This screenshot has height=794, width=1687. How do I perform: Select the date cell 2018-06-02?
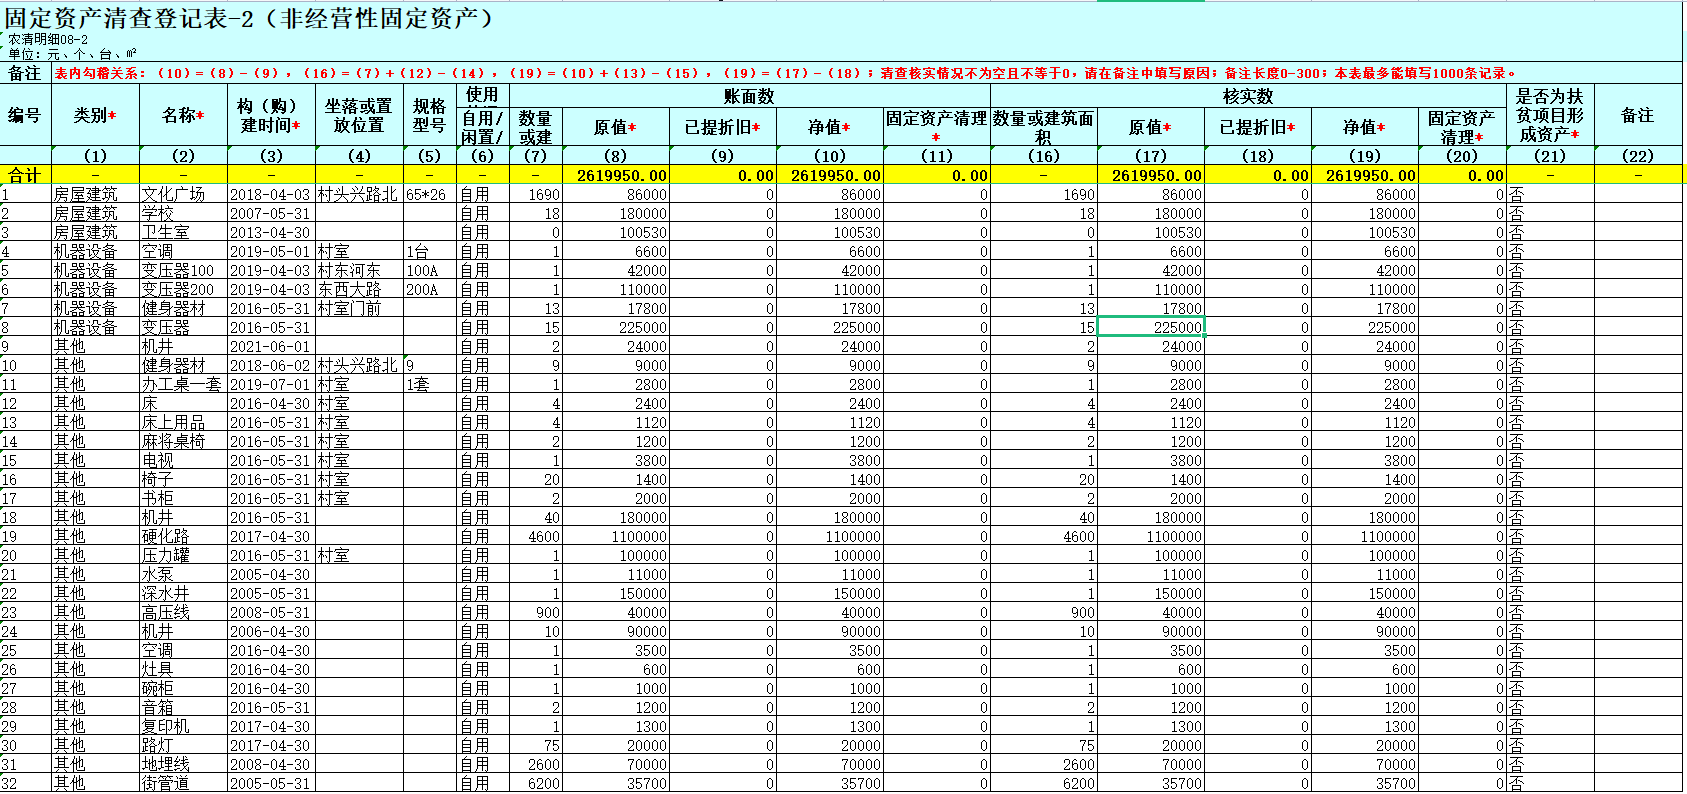pos(271,365)
